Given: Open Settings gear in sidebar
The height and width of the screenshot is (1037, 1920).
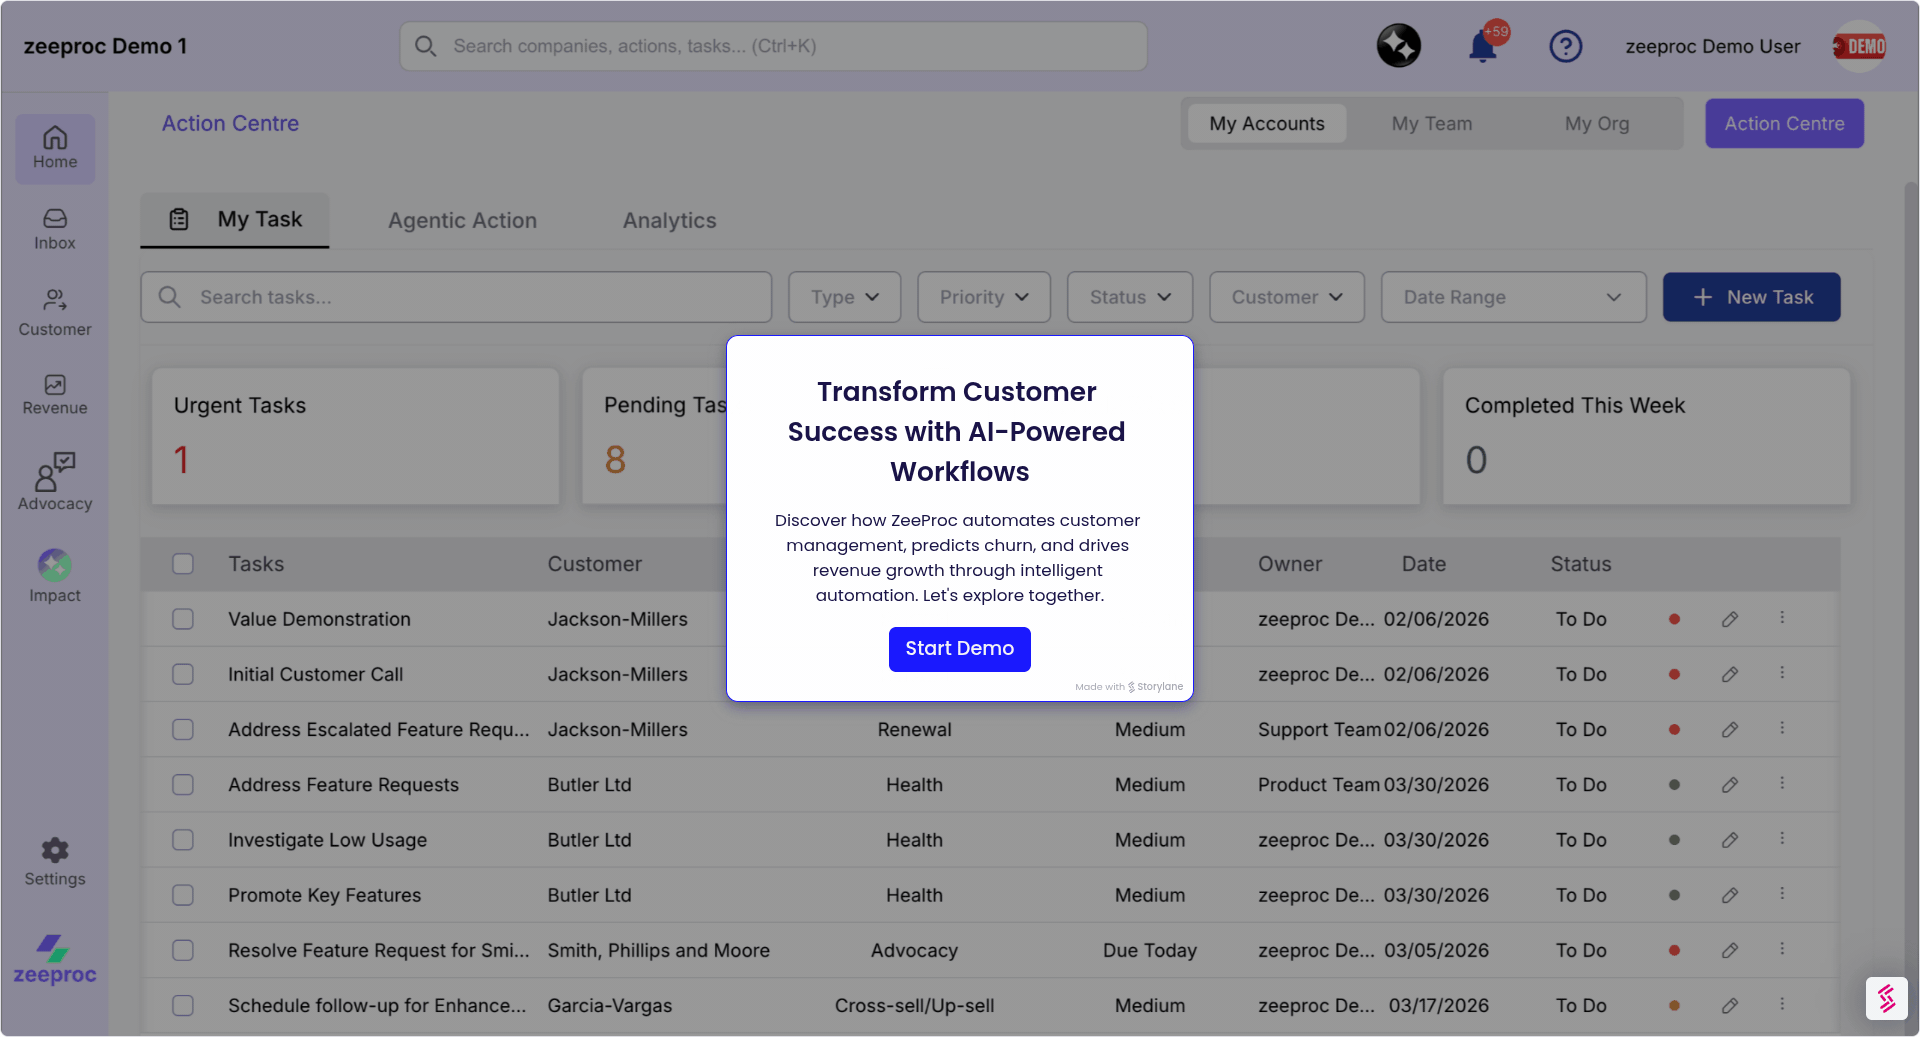Looking at the screenshot, I should 55,862.
